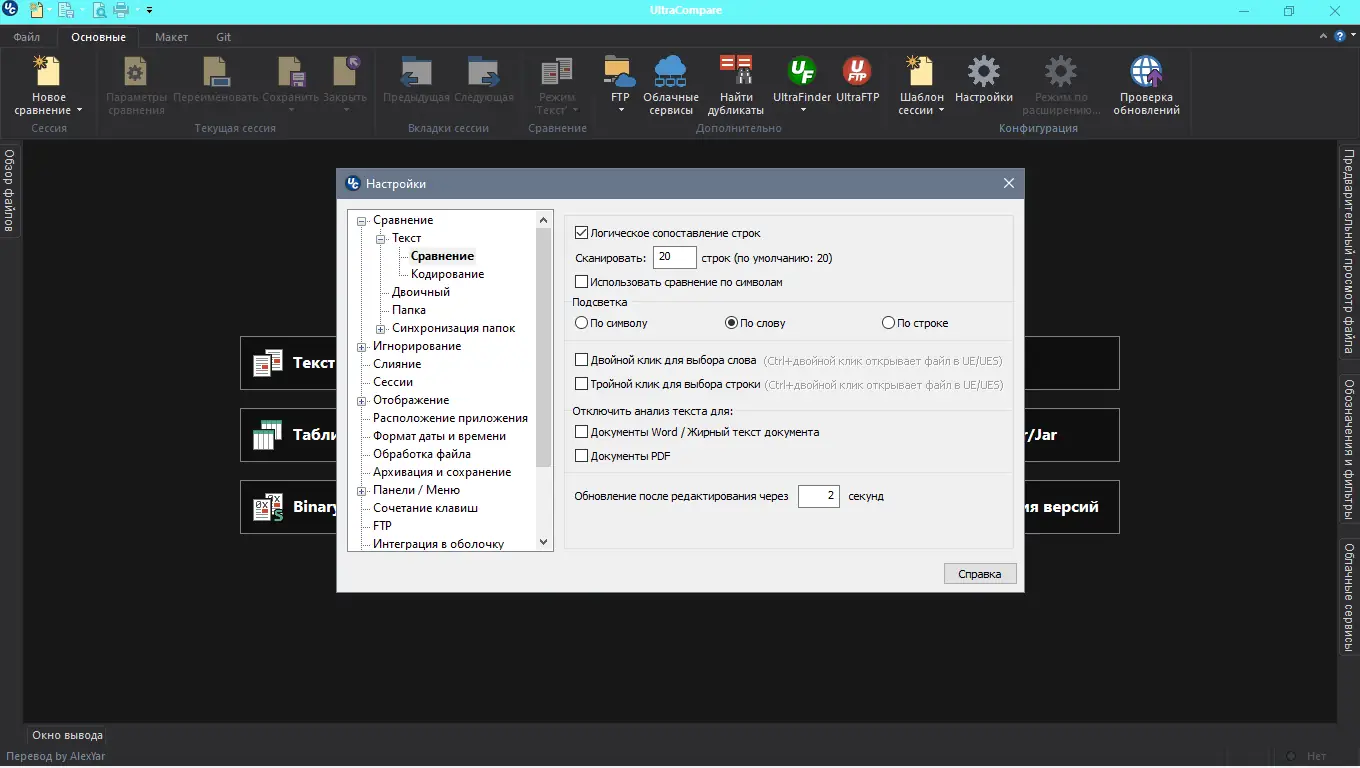Open the Файл menu tab
Viewport: 1360px width, 768px height.
coord(27,37)
